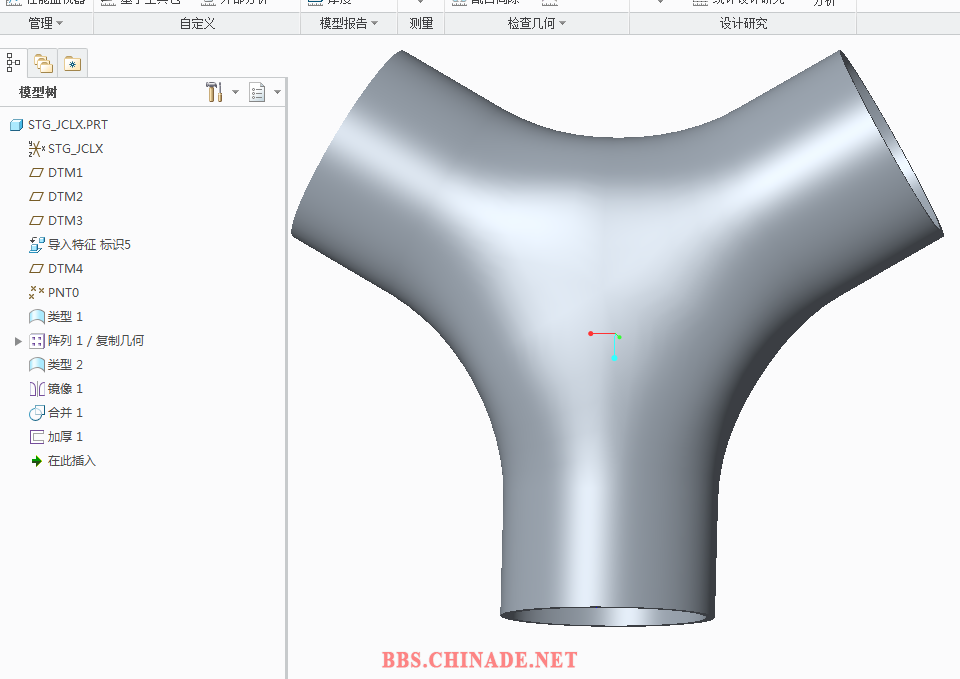Open the Folder Browser tab
This screenshot has height=679, width=960.
tap(42, 63)
